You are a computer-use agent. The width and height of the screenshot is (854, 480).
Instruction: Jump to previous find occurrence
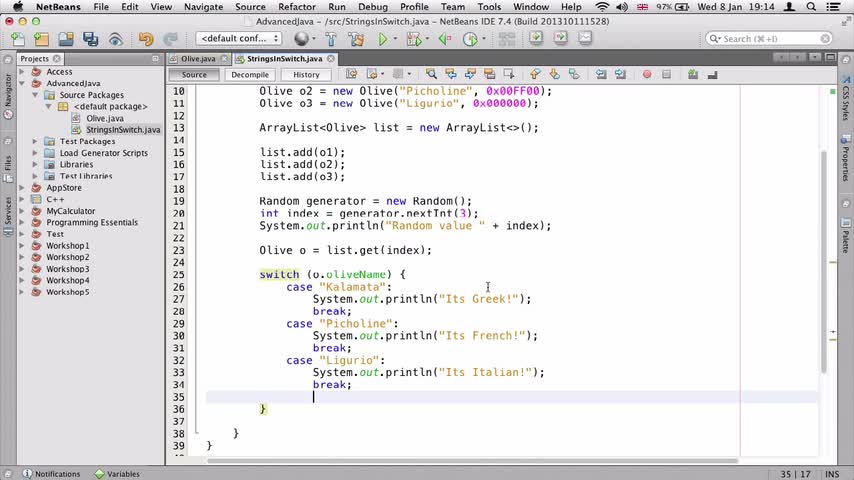click(450, 74)
